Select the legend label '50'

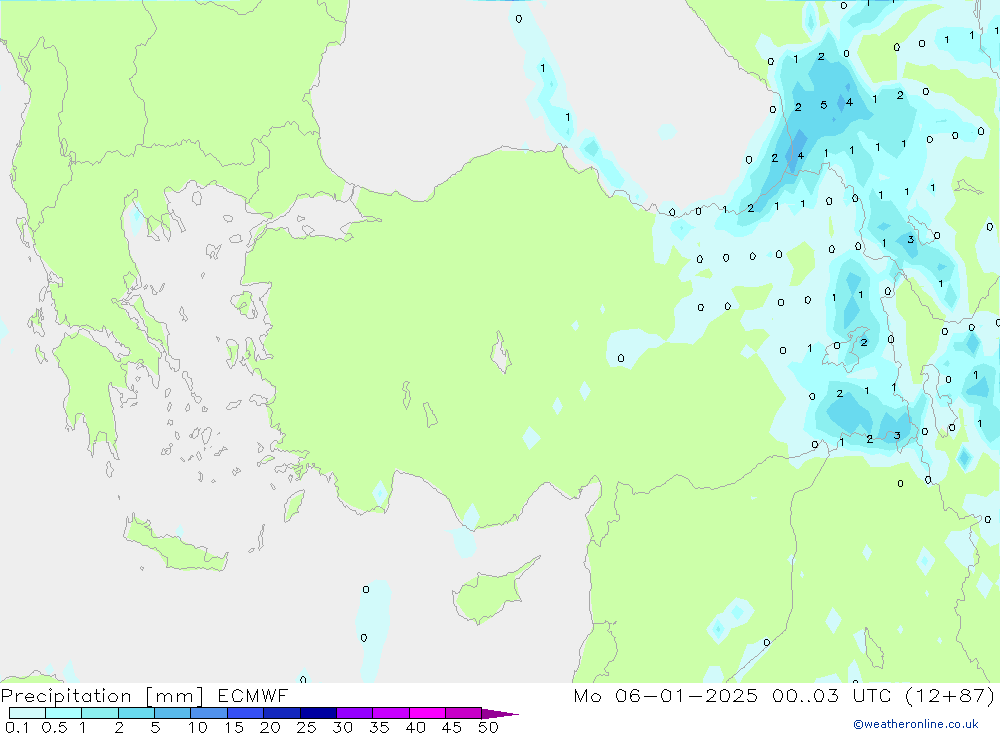(x=488, y=727)
